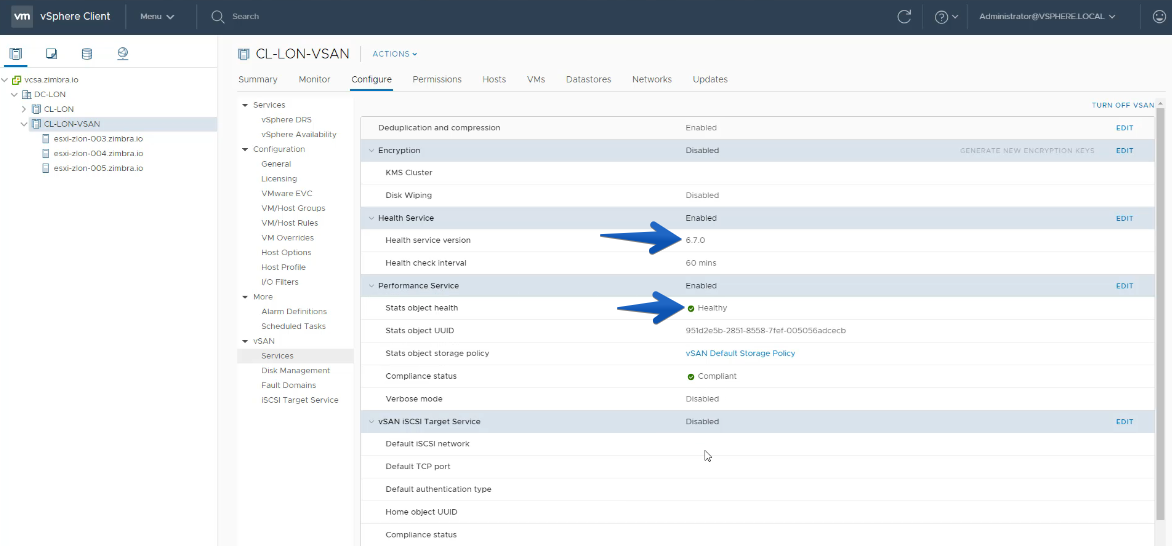The image size is (1172, 546).
Task: Collapse the Services section in Configure pane
Action: click(245, 105)
